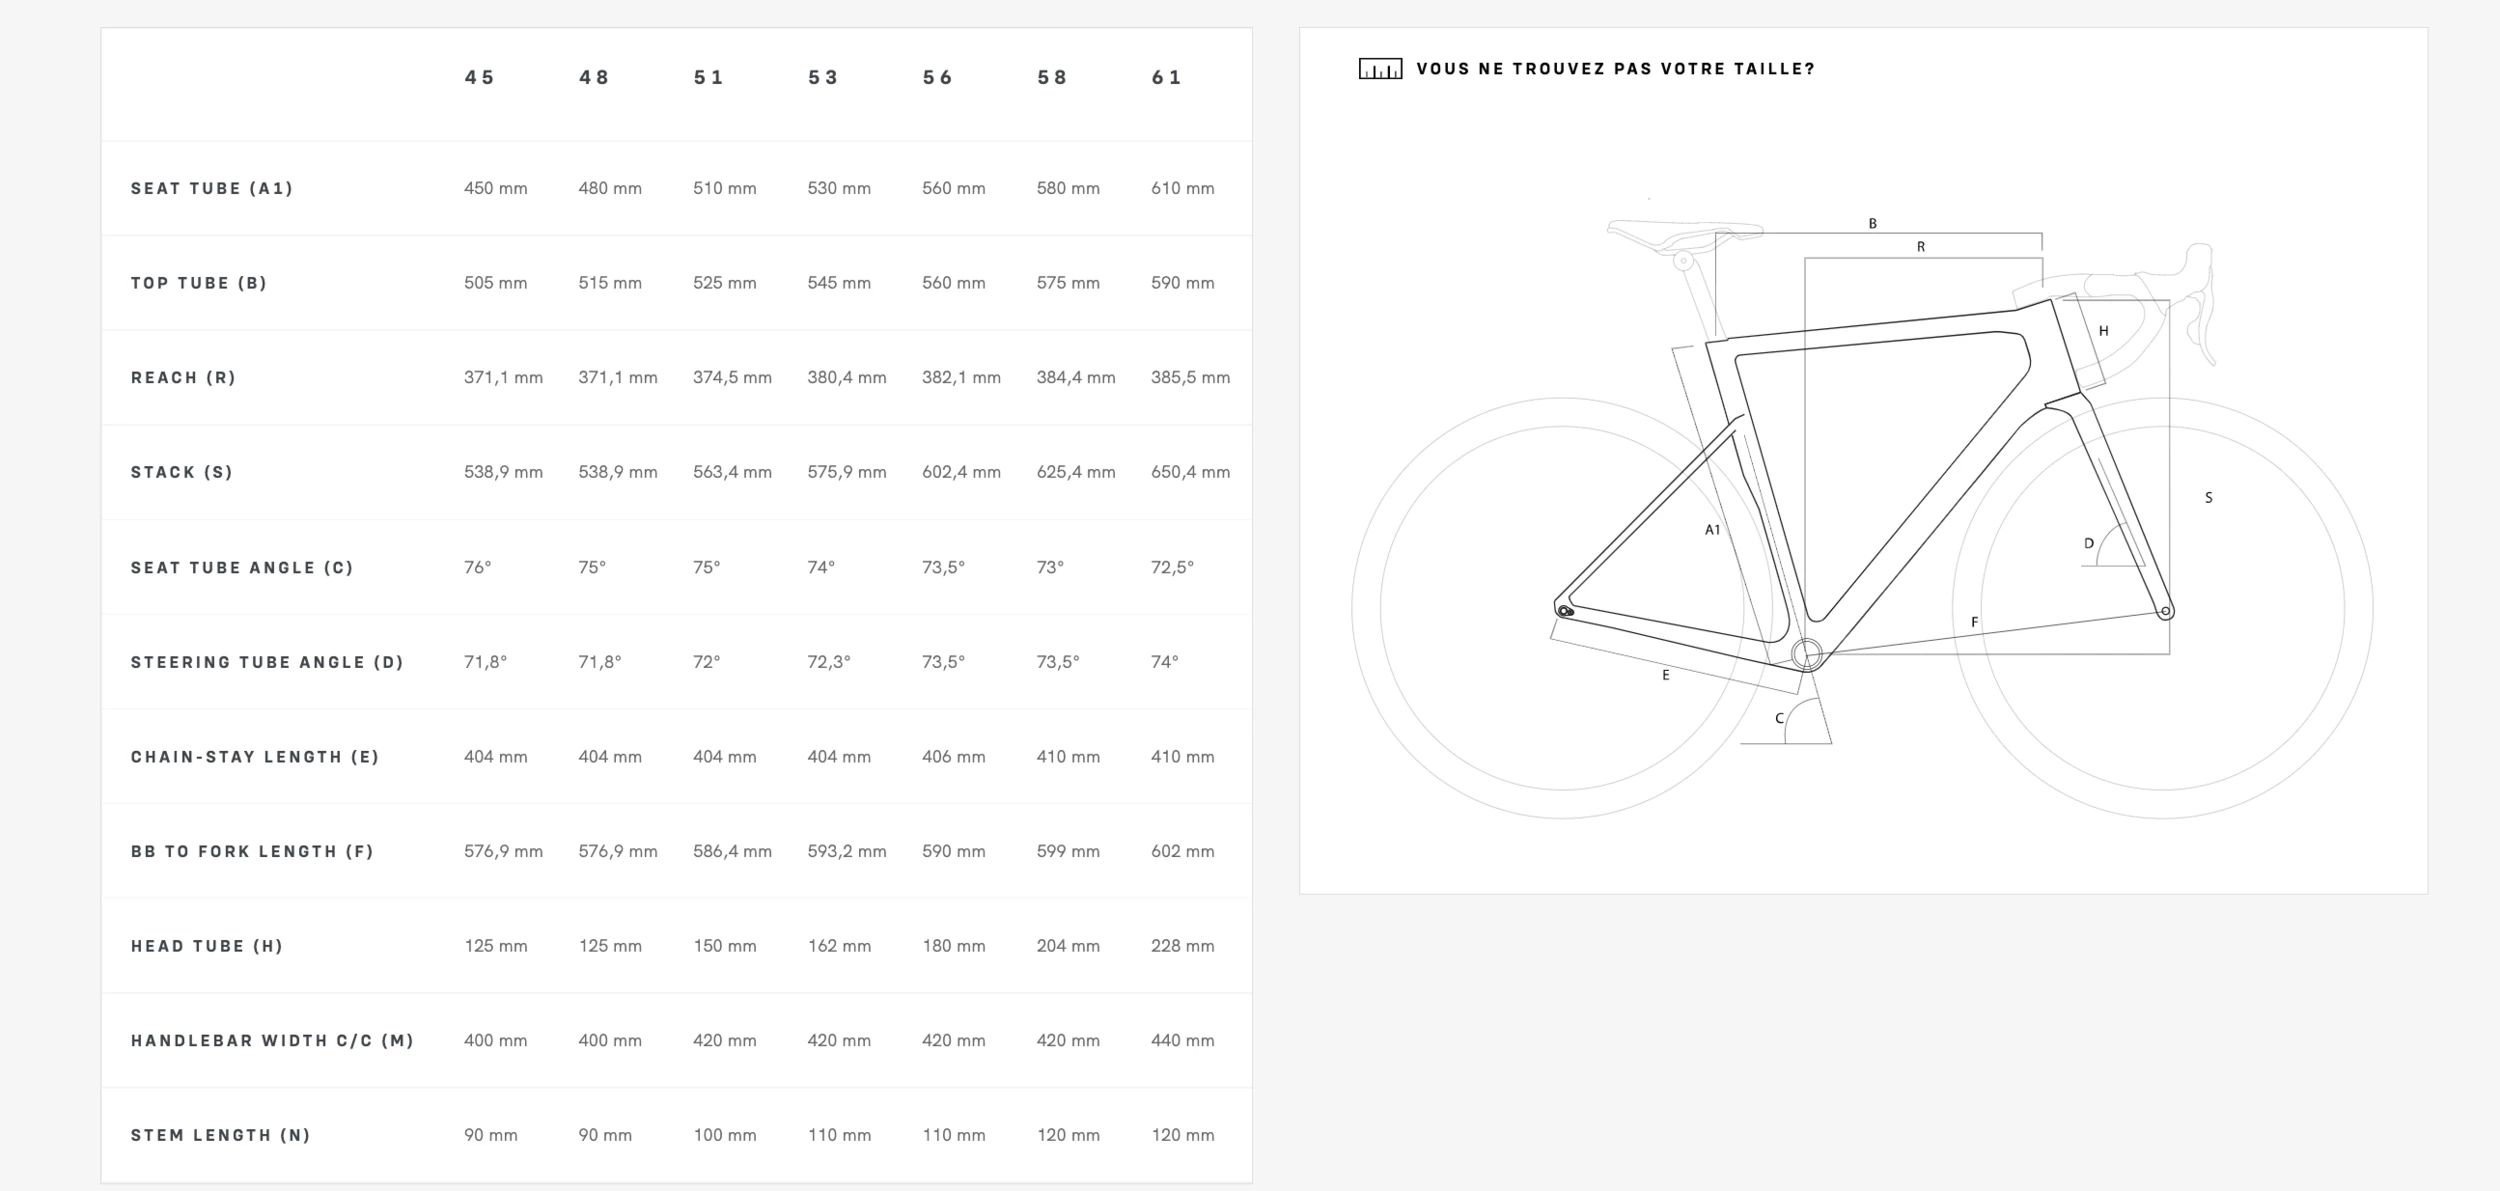Choose the size 51 column header
The image size is (2500, 1191).
pyautogui.click(x=709, y=78)
